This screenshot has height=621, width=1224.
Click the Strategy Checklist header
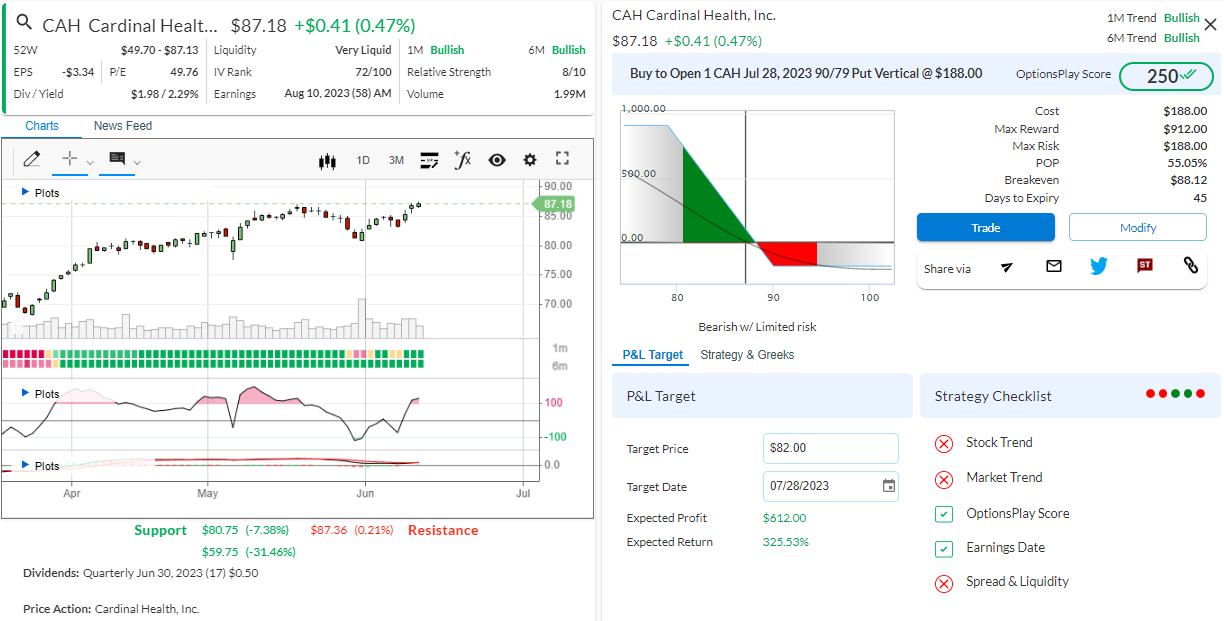coord(993,396)
